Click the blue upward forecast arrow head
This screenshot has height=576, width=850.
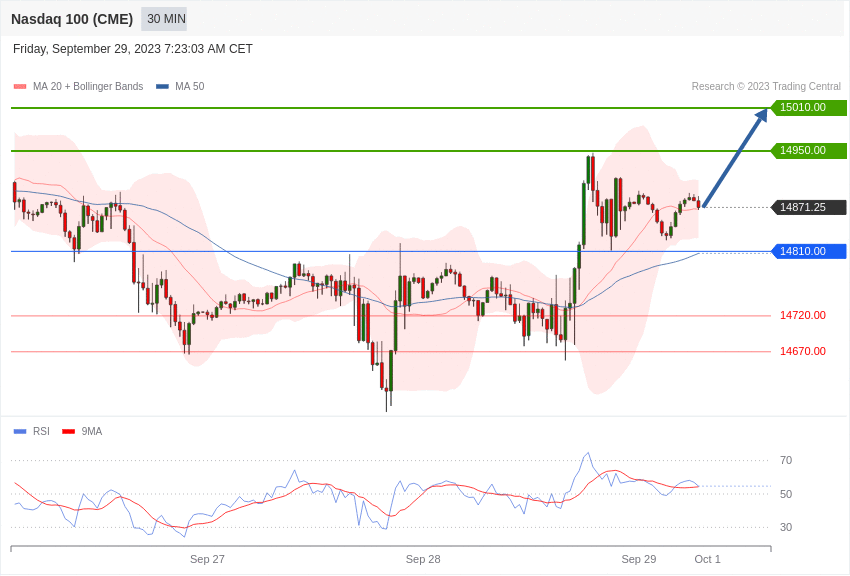tap(762, 115)
